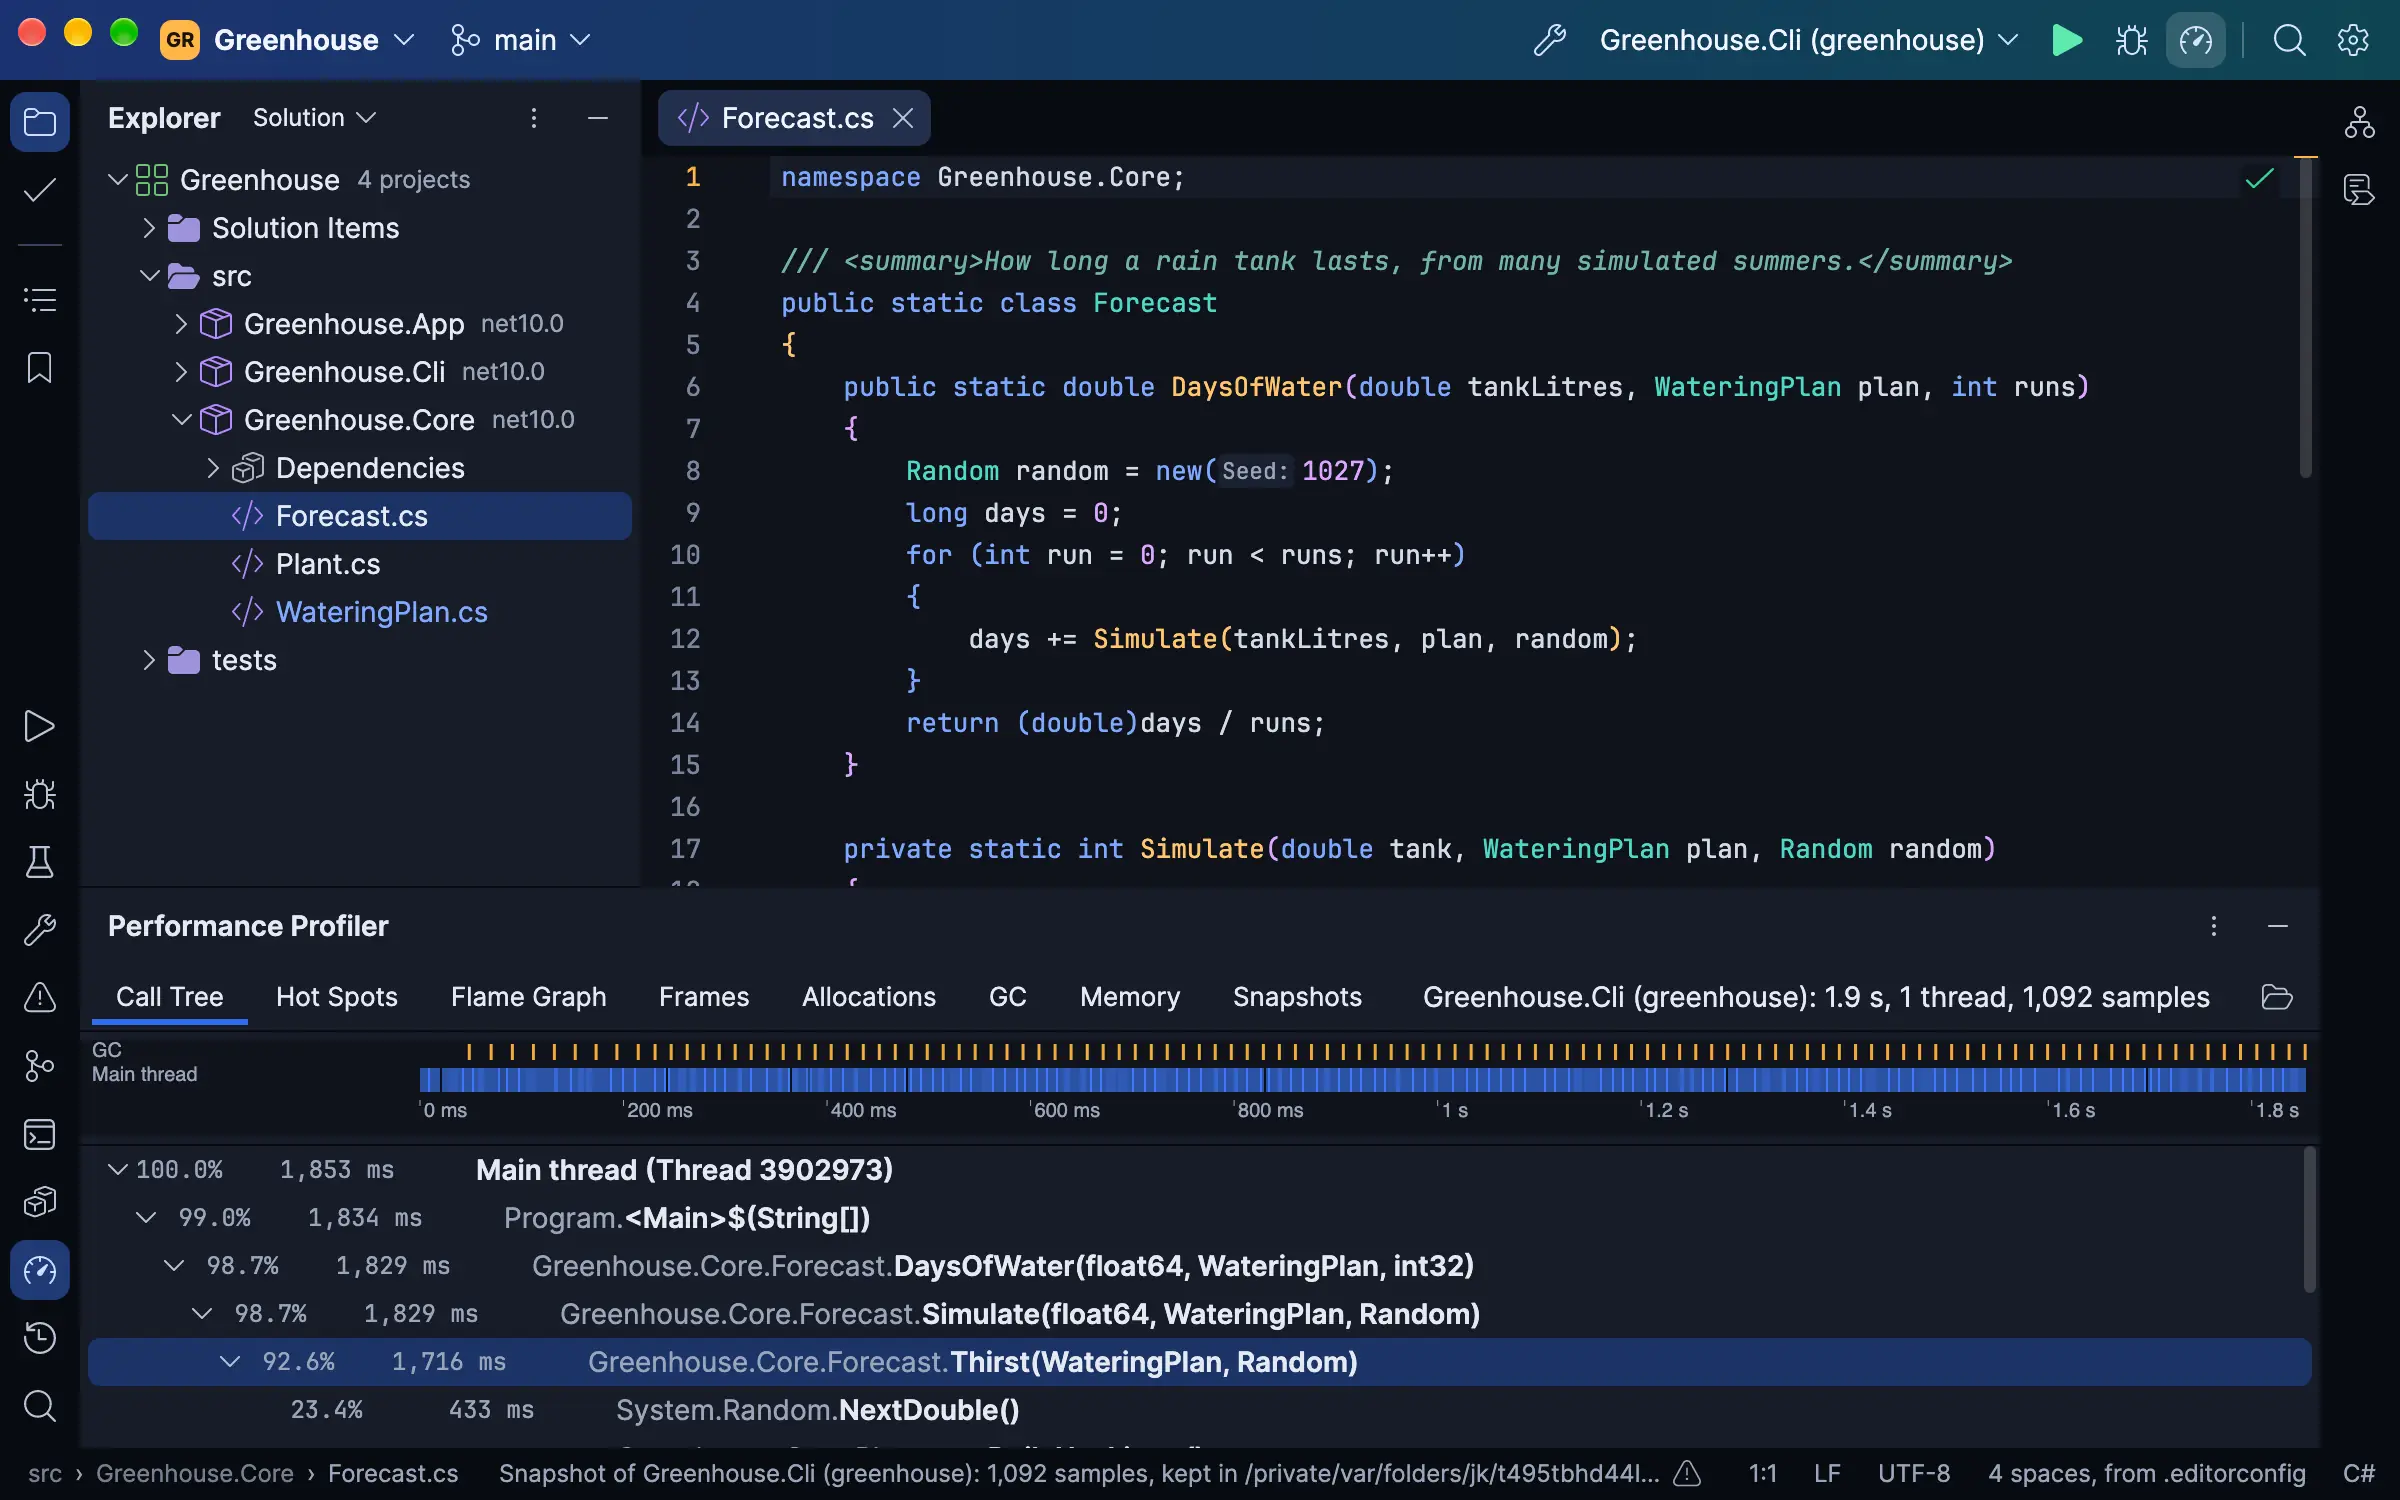Open the main branch dropdown
The height and width of the screenshot is (1500, 2400).
[x=521, y=40]
